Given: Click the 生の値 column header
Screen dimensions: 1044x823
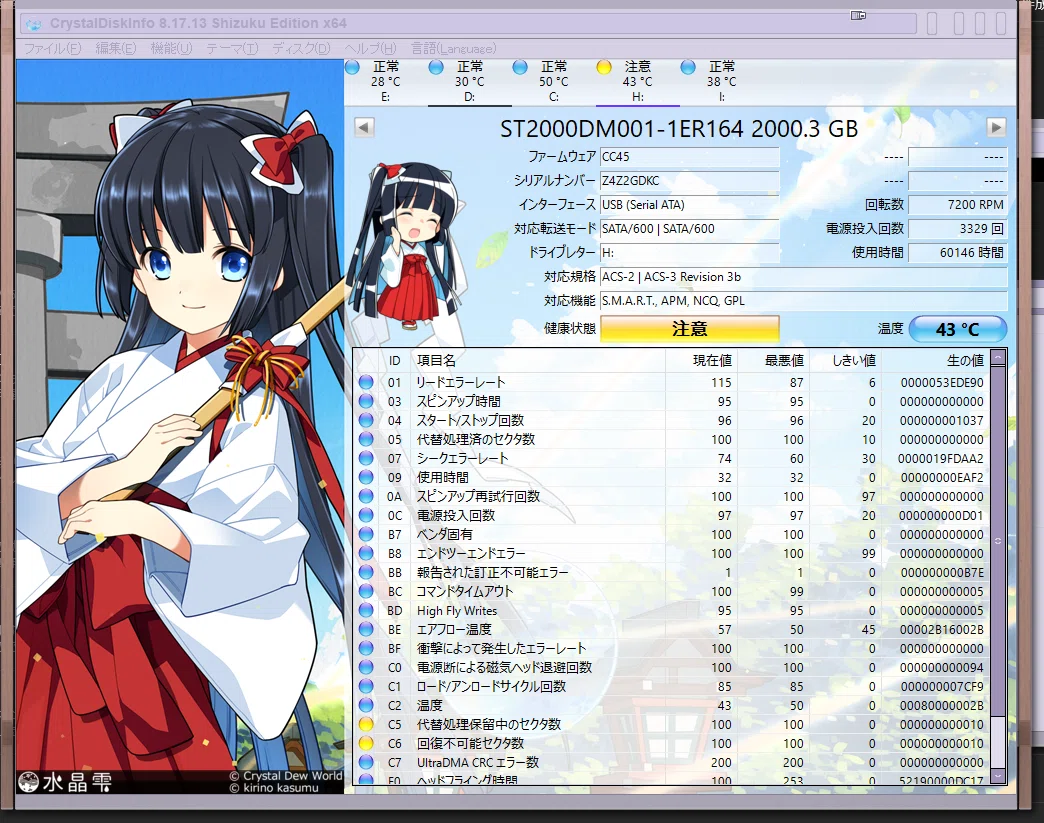Looking at the screenshot, I should (935, 360).
